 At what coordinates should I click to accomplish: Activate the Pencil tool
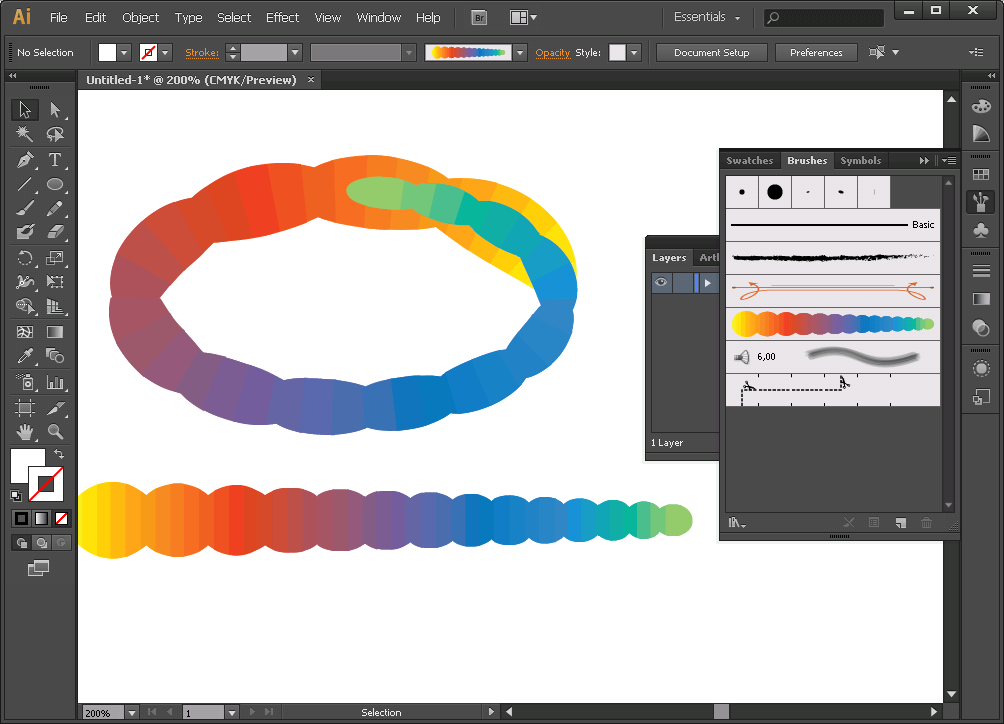(55, 208)
